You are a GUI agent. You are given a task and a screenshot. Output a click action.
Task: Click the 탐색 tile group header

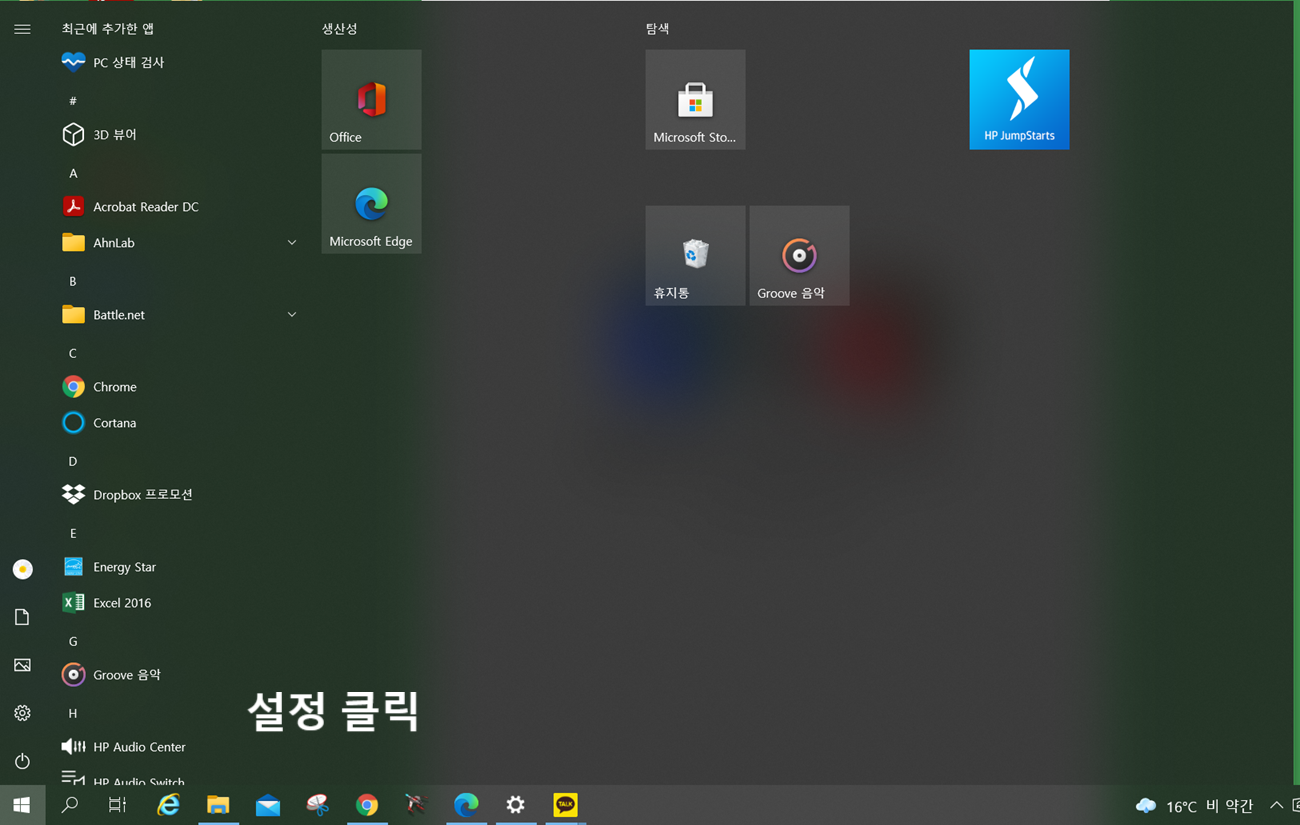pos(657,29)
